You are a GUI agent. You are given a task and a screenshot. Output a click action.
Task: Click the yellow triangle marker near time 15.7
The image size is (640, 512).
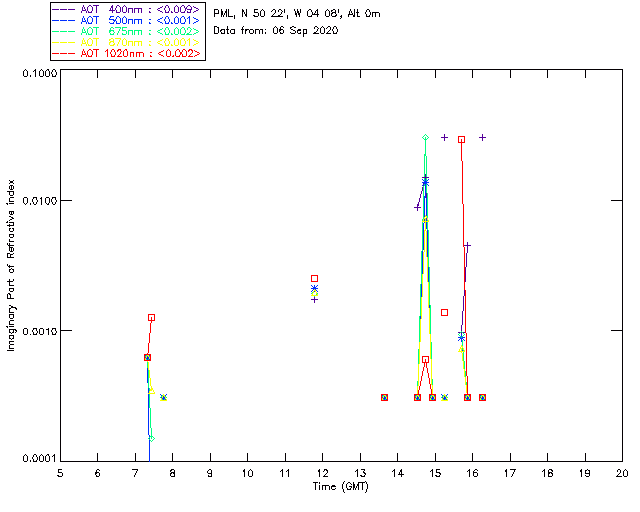[461, 349]
